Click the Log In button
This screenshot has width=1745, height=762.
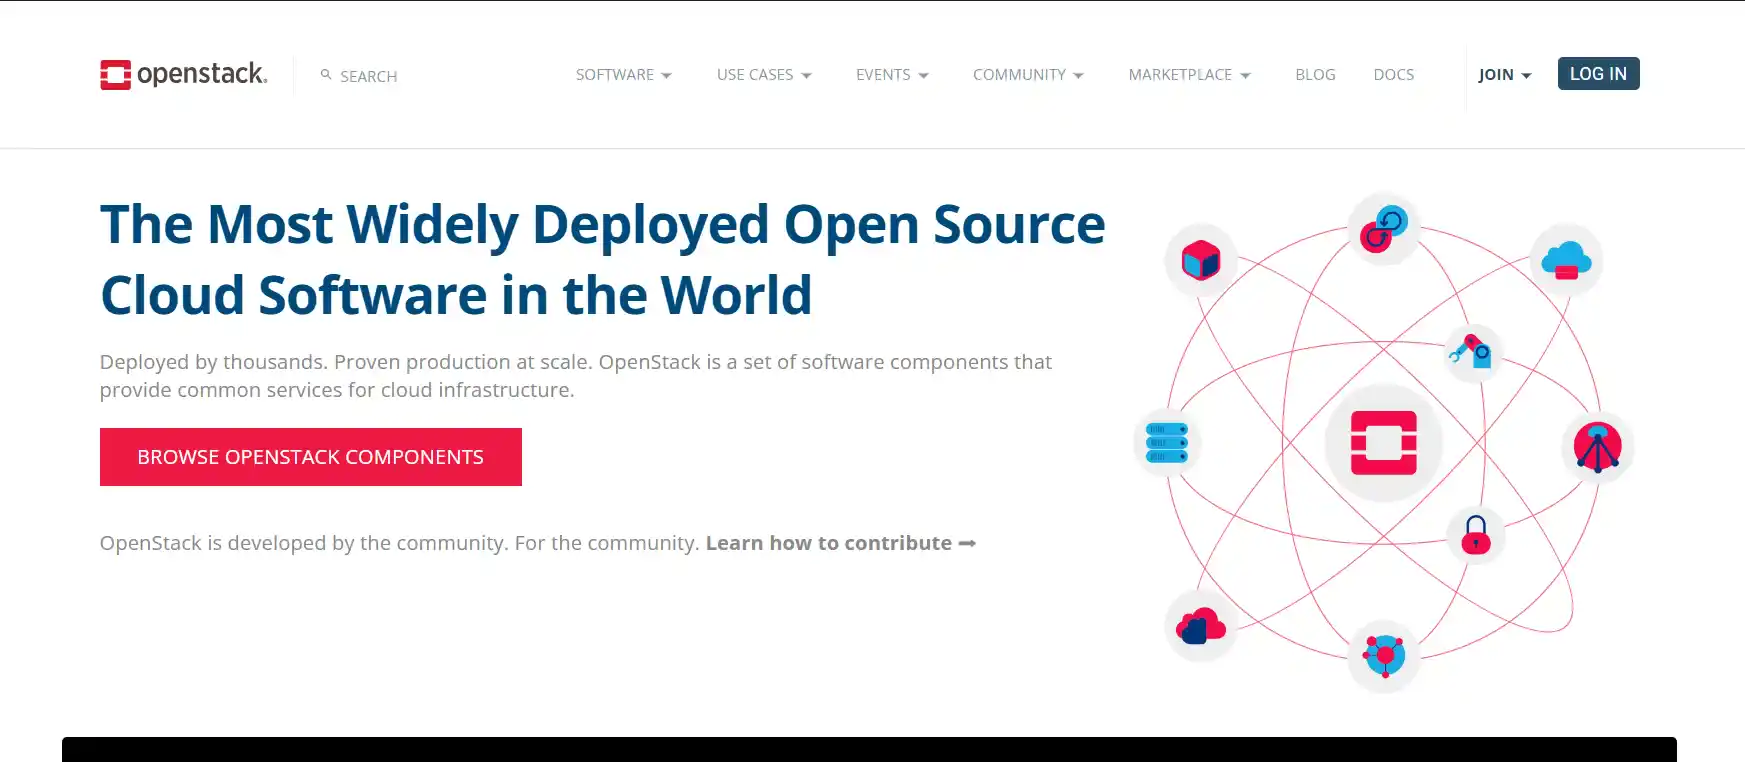pyautogui.click(x=1598, y=74)
